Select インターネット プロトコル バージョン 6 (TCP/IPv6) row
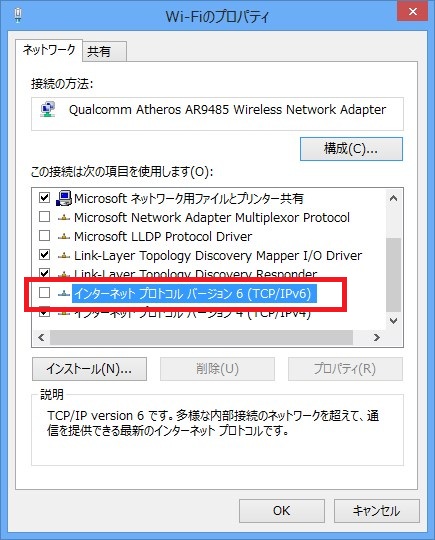The height and width of the screenshot is (540, 435). [194, 293]
